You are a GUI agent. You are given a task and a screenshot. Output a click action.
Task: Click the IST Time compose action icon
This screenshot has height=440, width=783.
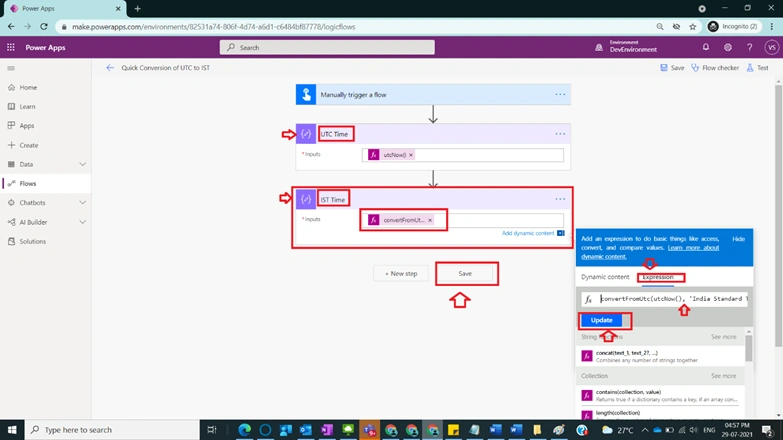tap(306, 199)
